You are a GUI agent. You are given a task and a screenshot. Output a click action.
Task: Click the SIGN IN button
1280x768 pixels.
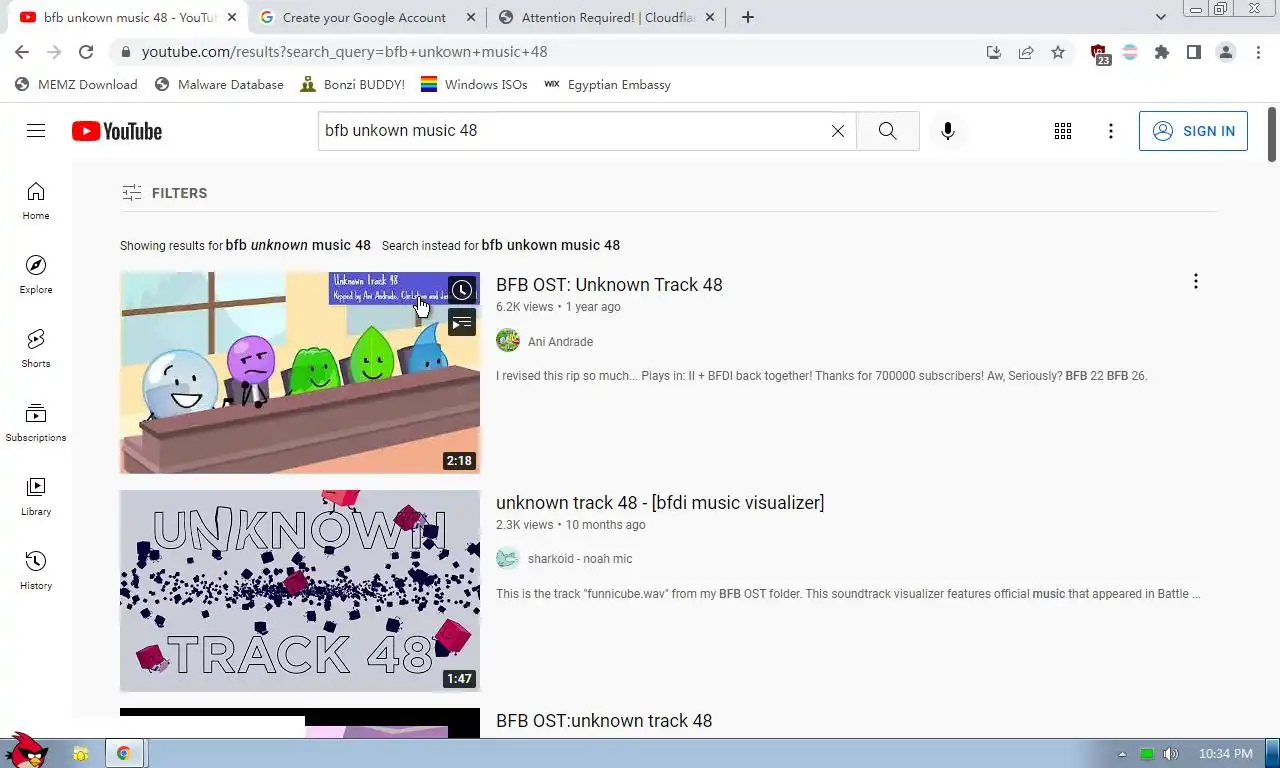1193,131
